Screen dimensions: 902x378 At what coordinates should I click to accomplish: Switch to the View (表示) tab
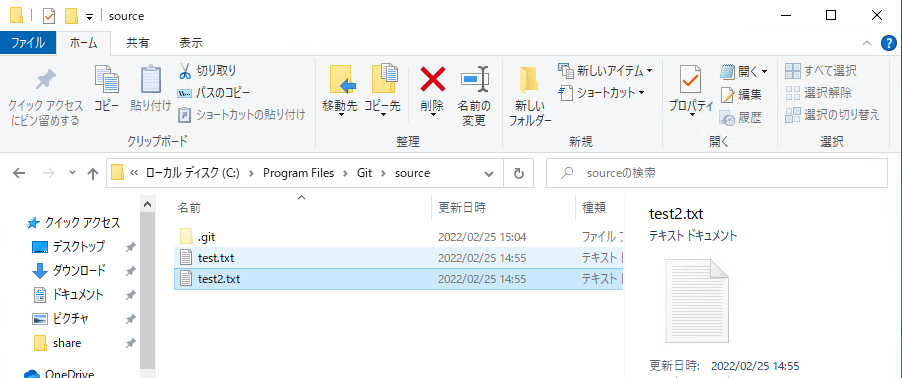pos(191,43)
